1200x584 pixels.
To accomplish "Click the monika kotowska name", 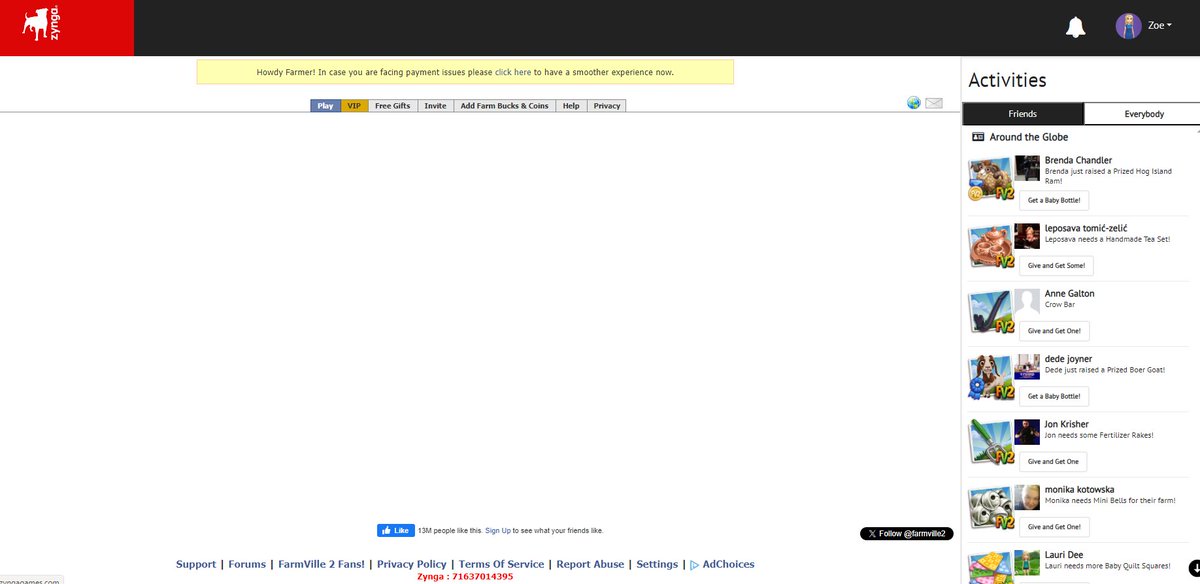I will (1079, 490).
